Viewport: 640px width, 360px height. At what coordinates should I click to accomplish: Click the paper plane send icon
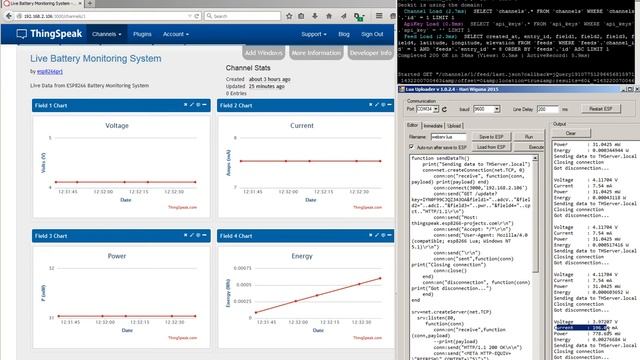point(344,16)
